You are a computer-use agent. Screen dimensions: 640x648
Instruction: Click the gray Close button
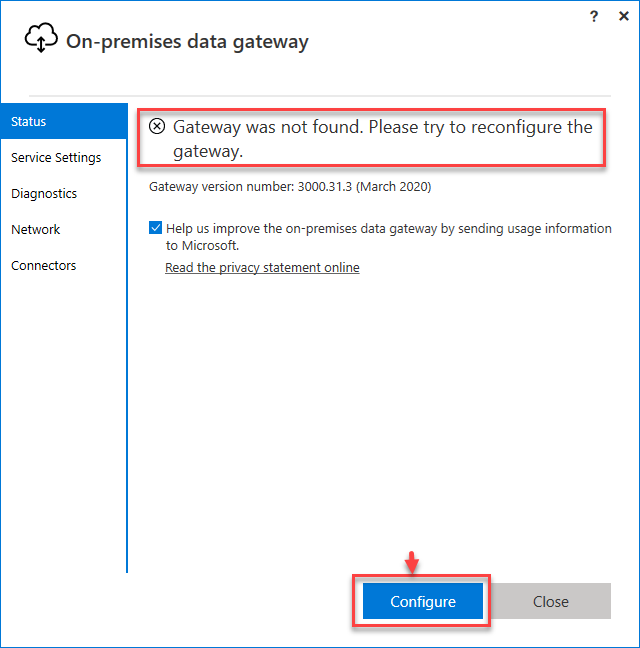coord(550,602)
